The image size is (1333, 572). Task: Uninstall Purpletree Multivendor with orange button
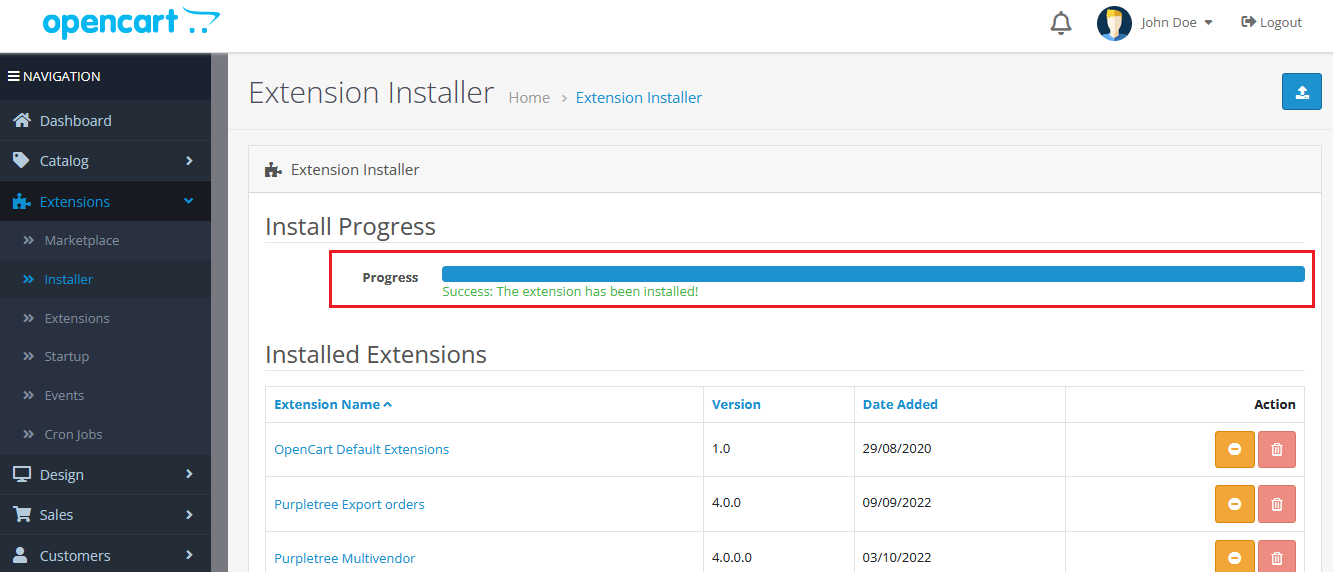(1234, 556)
